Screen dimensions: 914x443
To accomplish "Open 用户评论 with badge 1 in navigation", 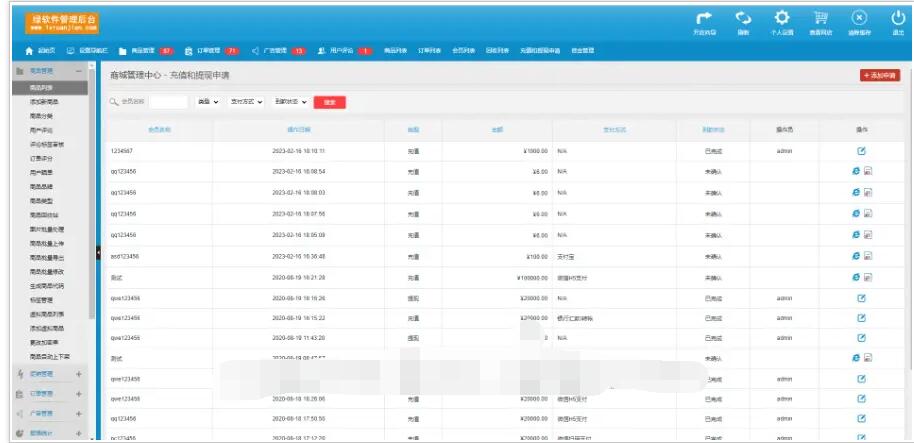I will coord(345,51).
